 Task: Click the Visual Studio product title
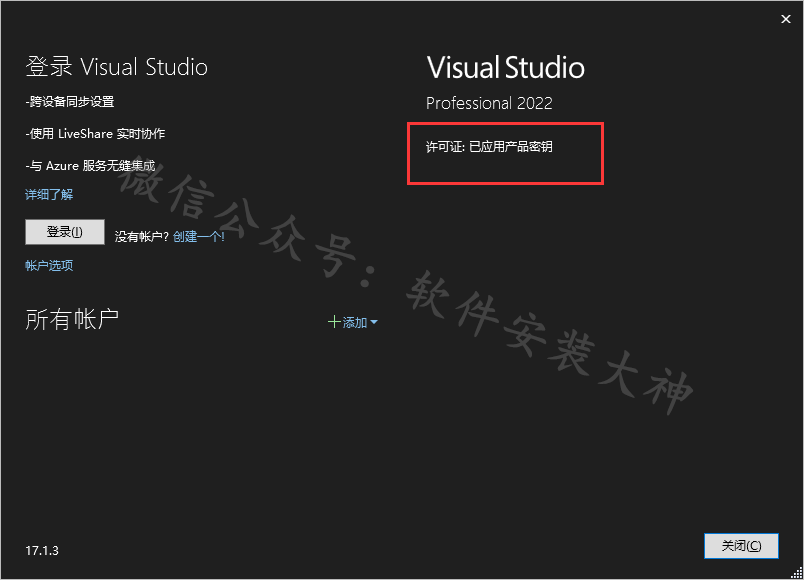pos(506,68)
